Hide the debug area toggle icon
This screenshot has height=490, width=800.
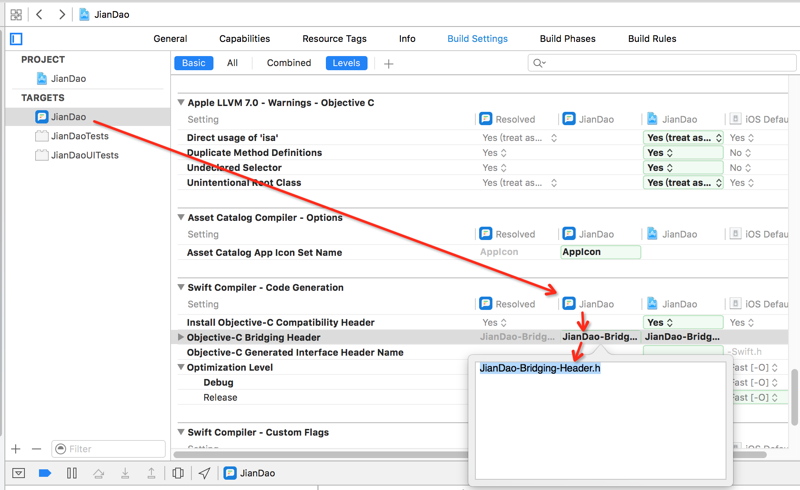19,473
